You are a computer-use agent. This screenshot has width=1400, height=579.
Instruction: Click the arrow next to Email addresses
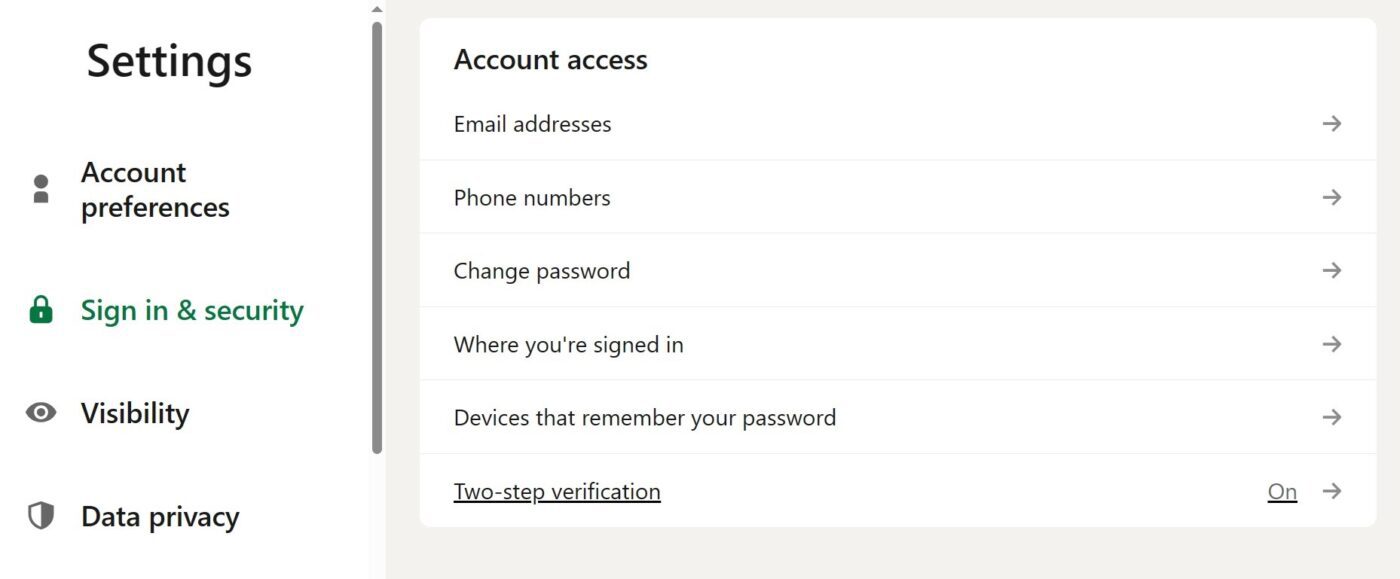(1331, 124)
